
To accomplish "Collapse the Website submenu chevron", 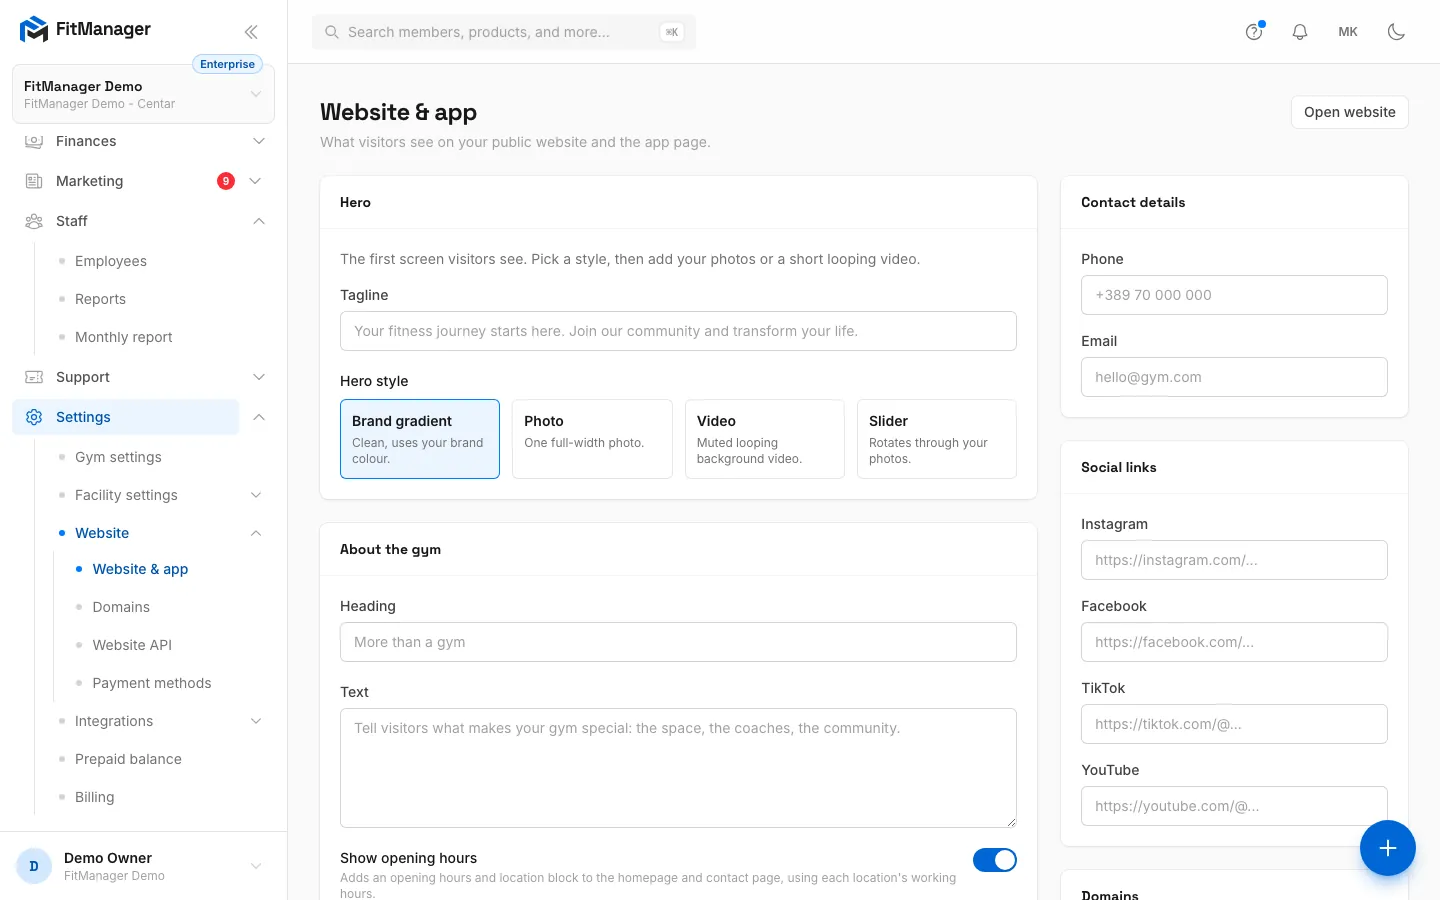I will (x=256, y=533).
